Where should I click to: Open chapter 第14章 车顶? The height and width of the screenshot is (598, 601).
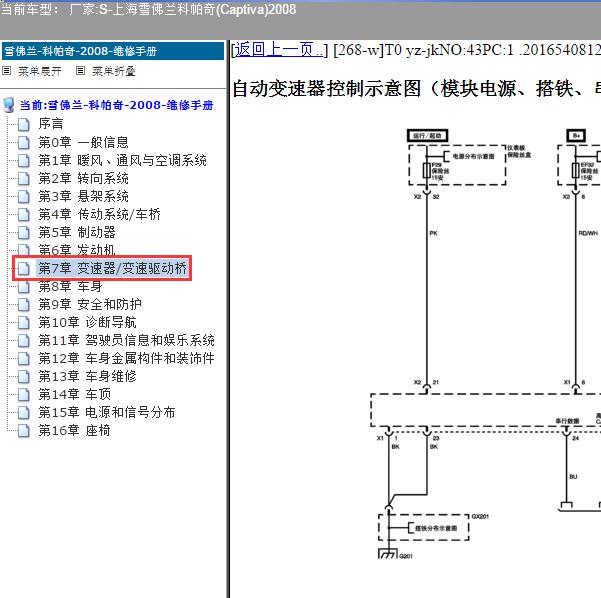pyautogui.click(x=74, y=394)
